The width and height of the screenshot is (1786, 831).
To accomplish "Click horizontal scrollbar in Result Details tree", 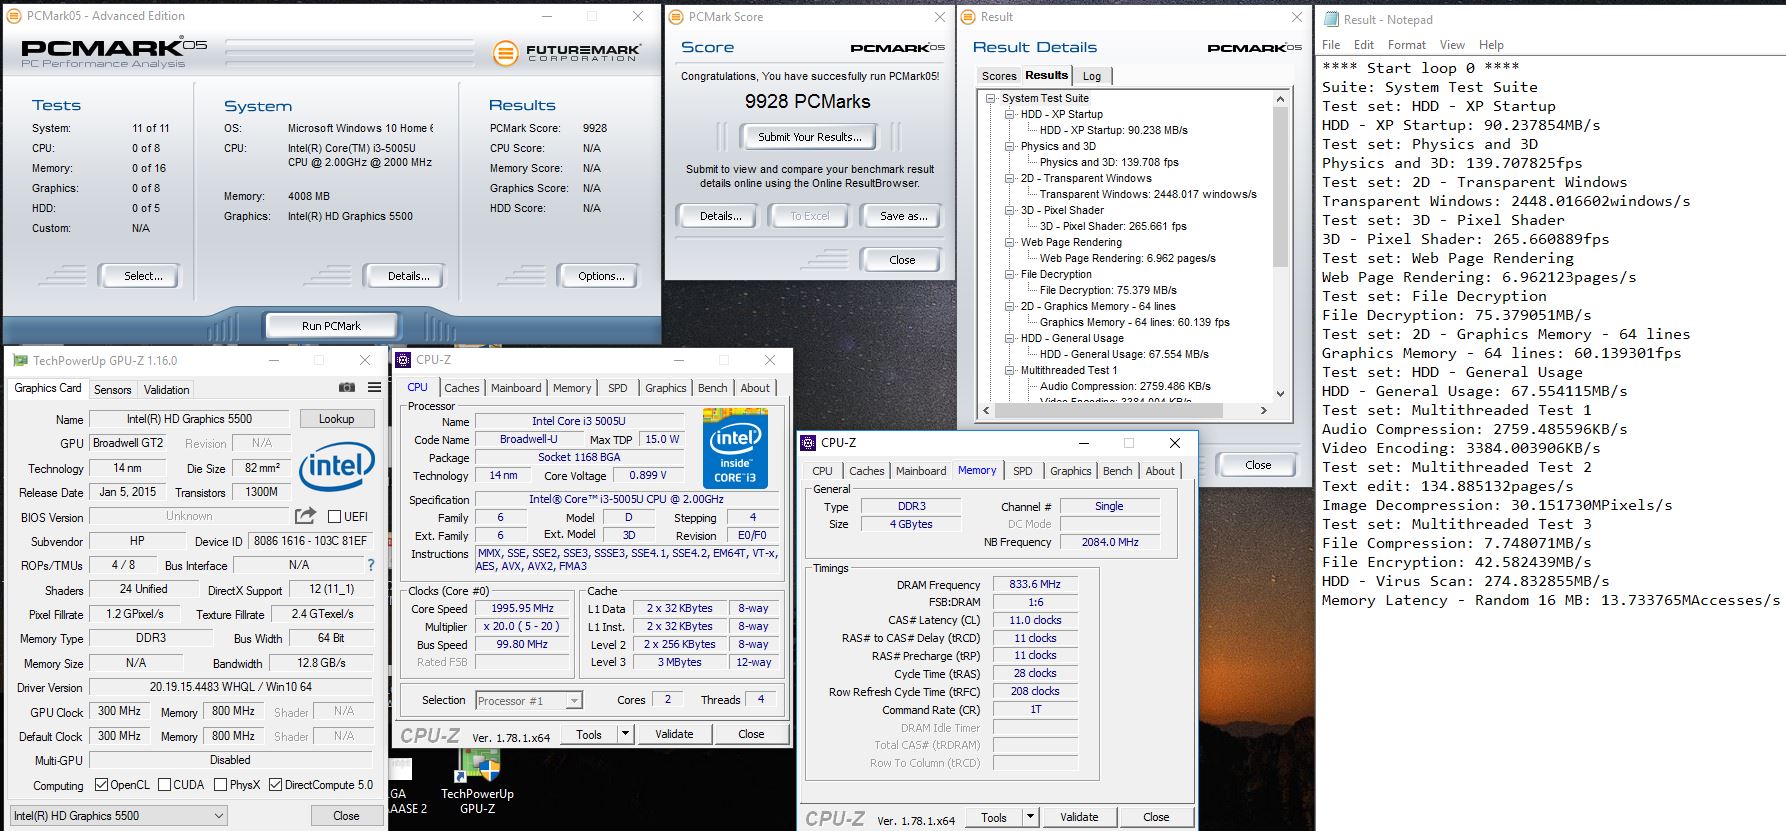I will click(x=1109, y=410).
